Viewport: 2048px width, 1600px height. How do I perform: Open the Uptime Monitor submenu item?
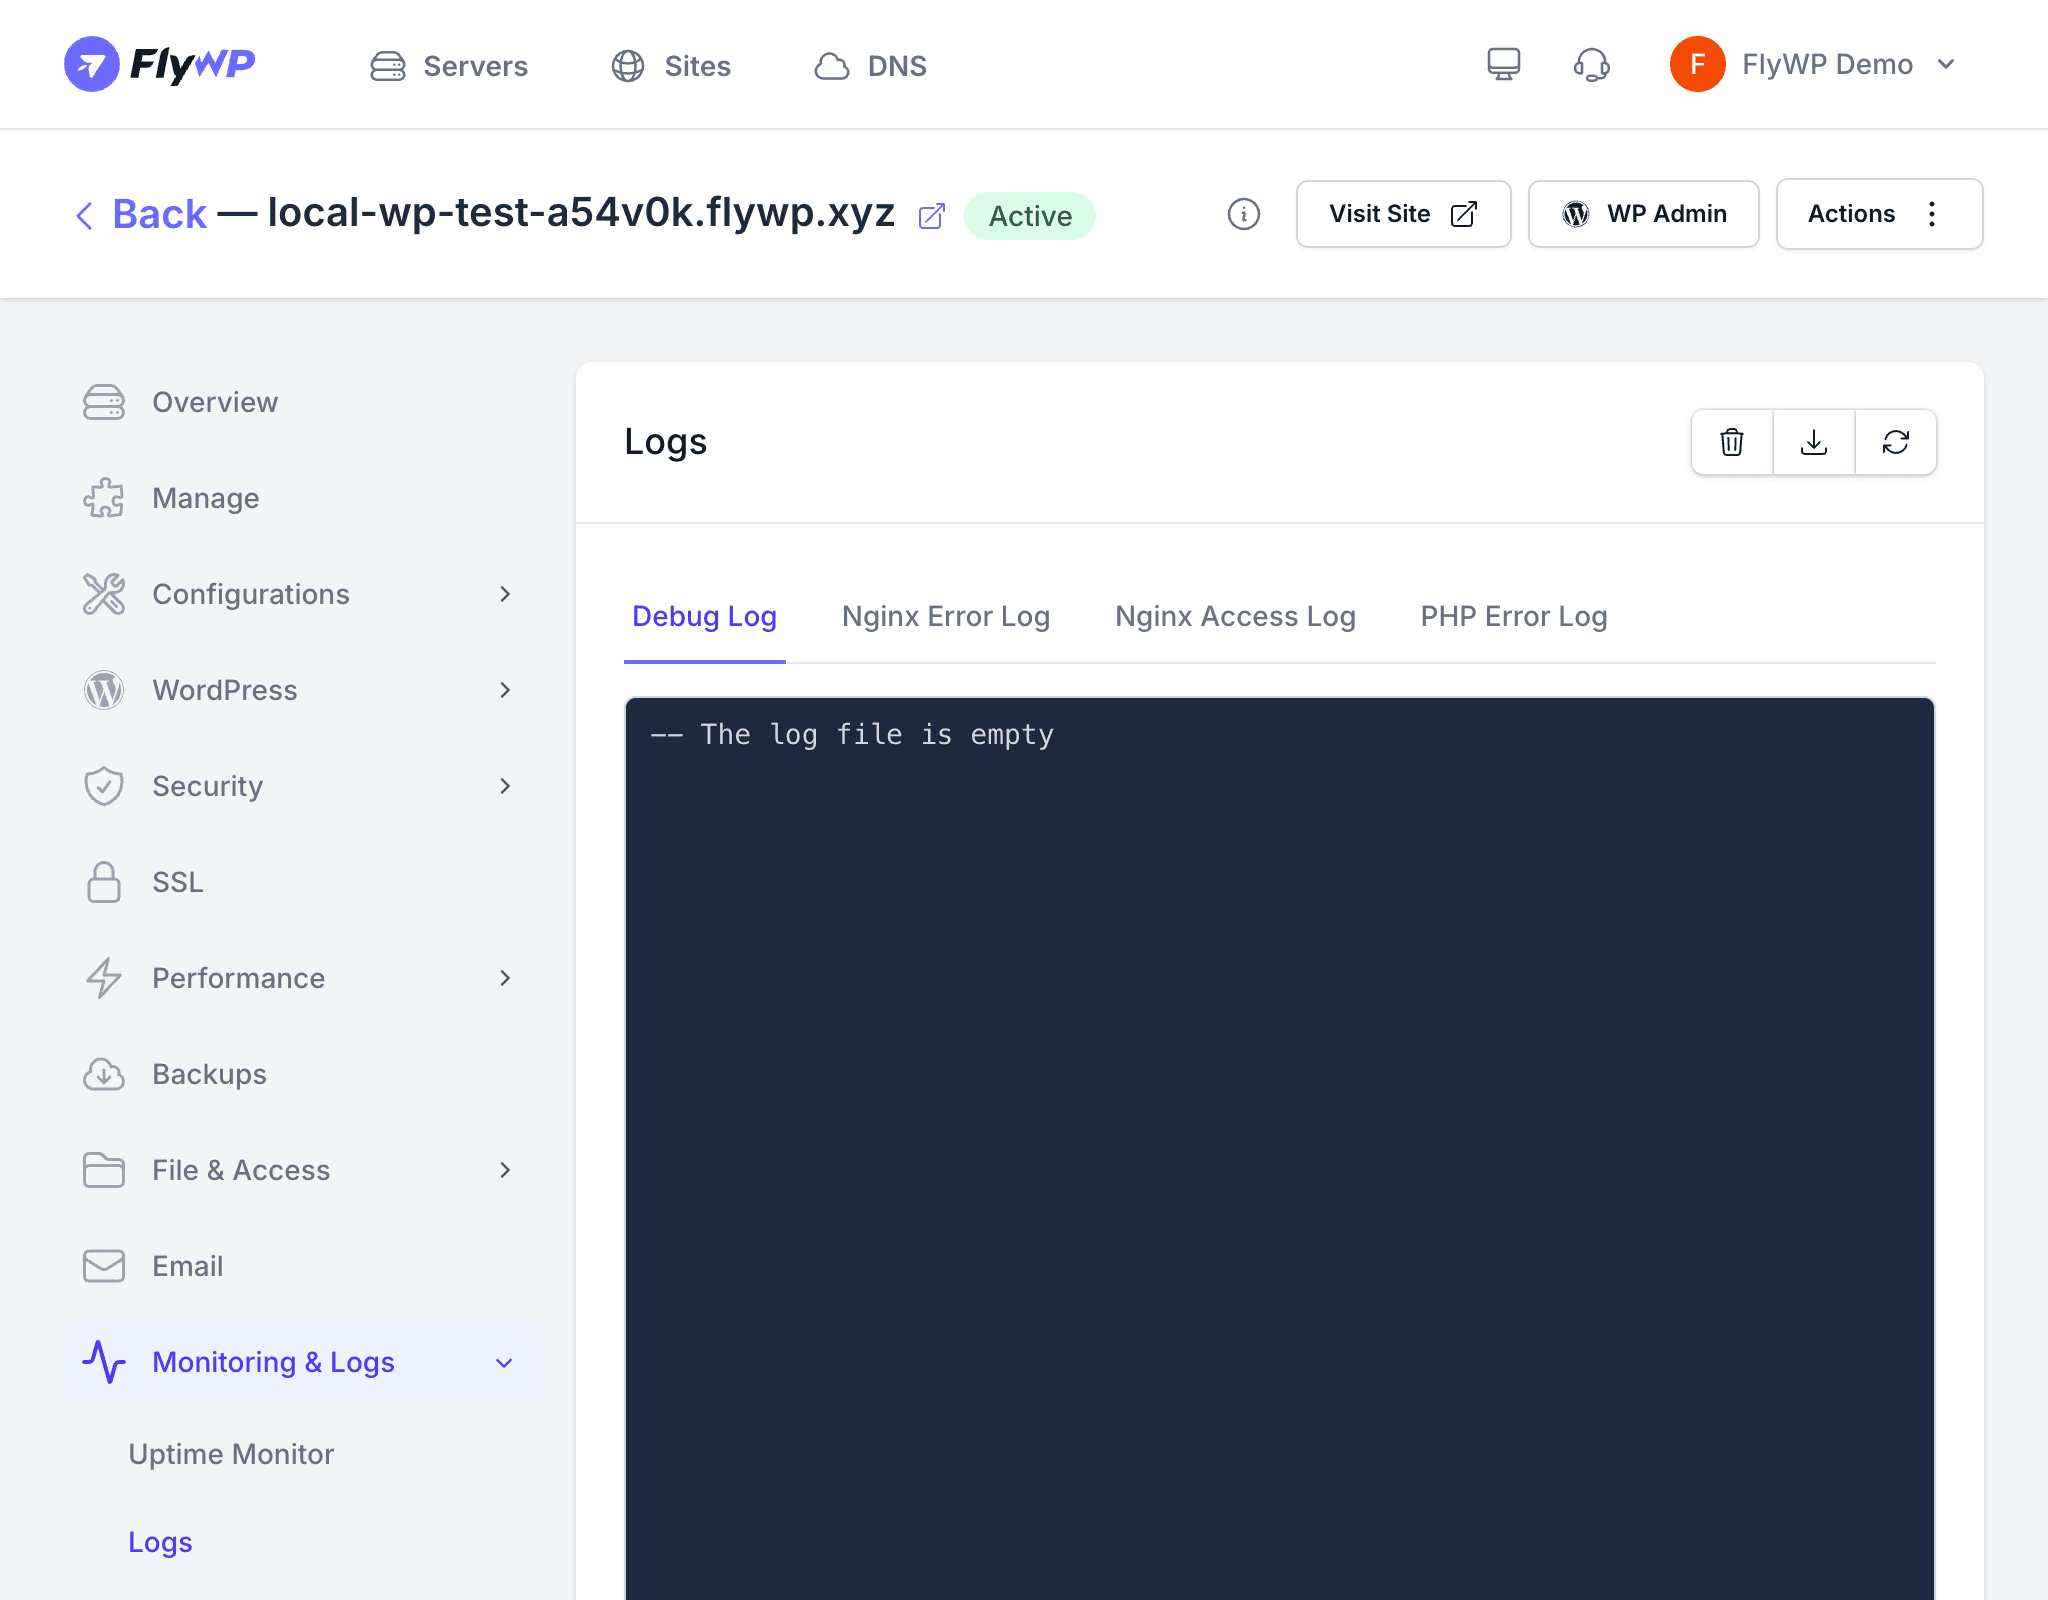[x=231, y=1454]
